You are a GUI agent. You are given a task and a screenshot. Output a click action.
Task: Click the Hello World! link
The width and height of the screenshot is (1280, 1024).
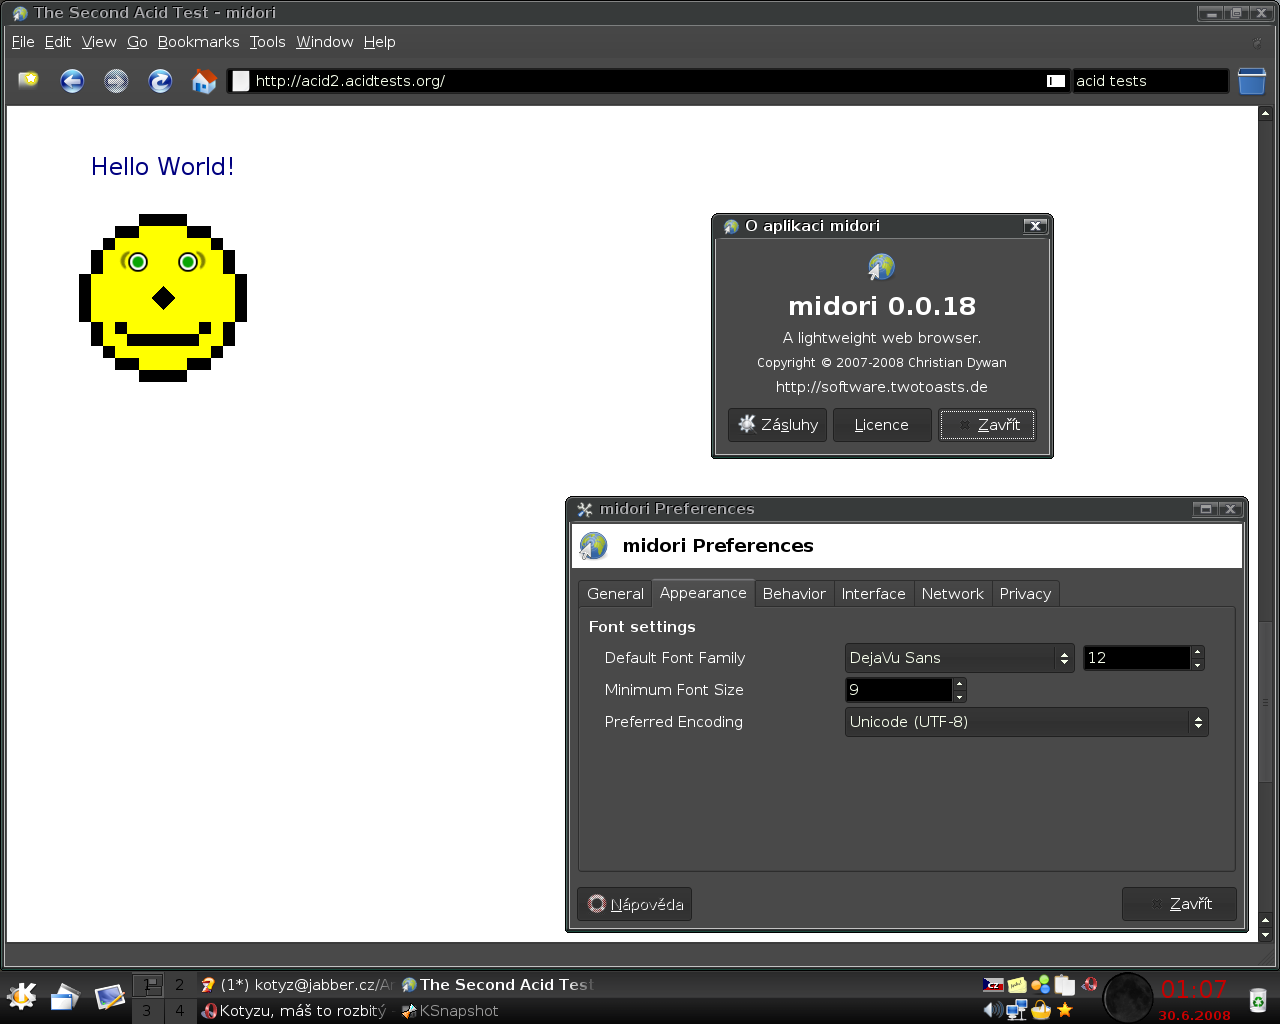163,167
